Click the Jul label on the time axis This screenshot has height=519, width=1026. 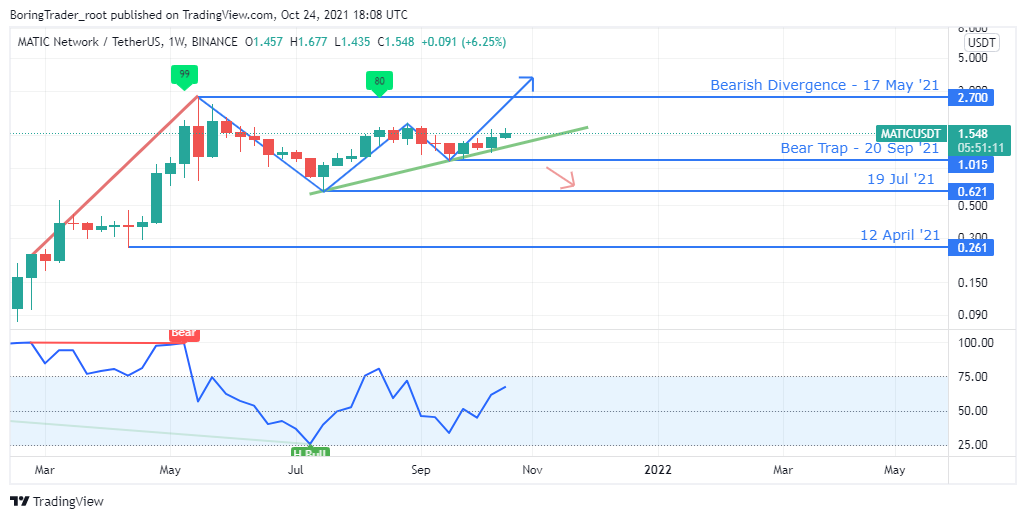point(296,469)
